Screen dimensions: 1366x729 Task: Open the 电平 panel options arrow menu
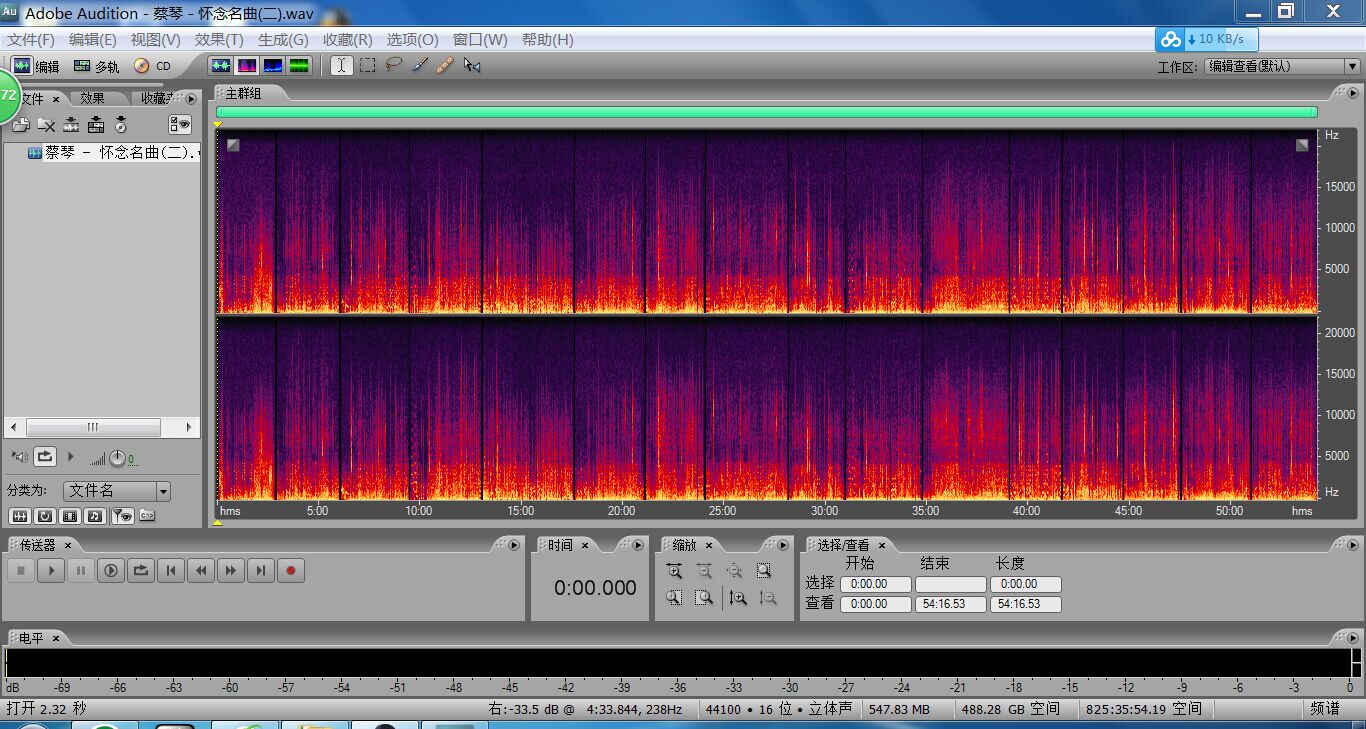1353,638
